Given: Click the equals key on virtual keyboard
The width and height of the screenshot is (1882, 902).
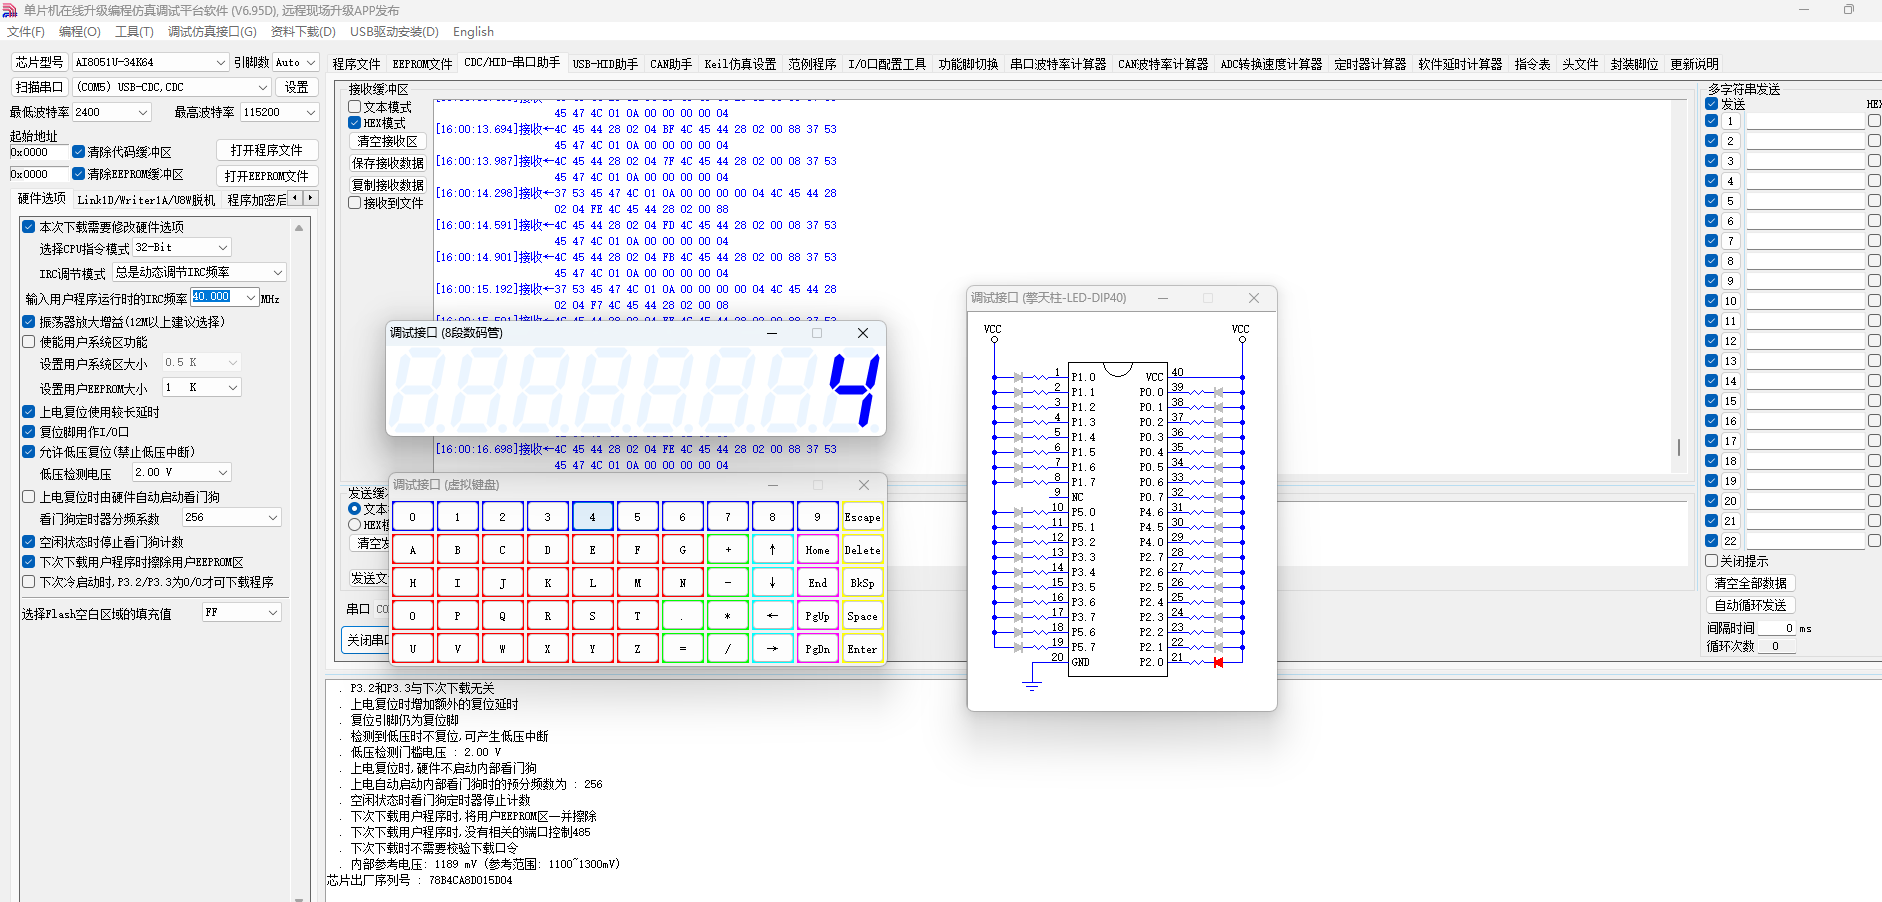Looking at the screenshot, I should (682, 649).
